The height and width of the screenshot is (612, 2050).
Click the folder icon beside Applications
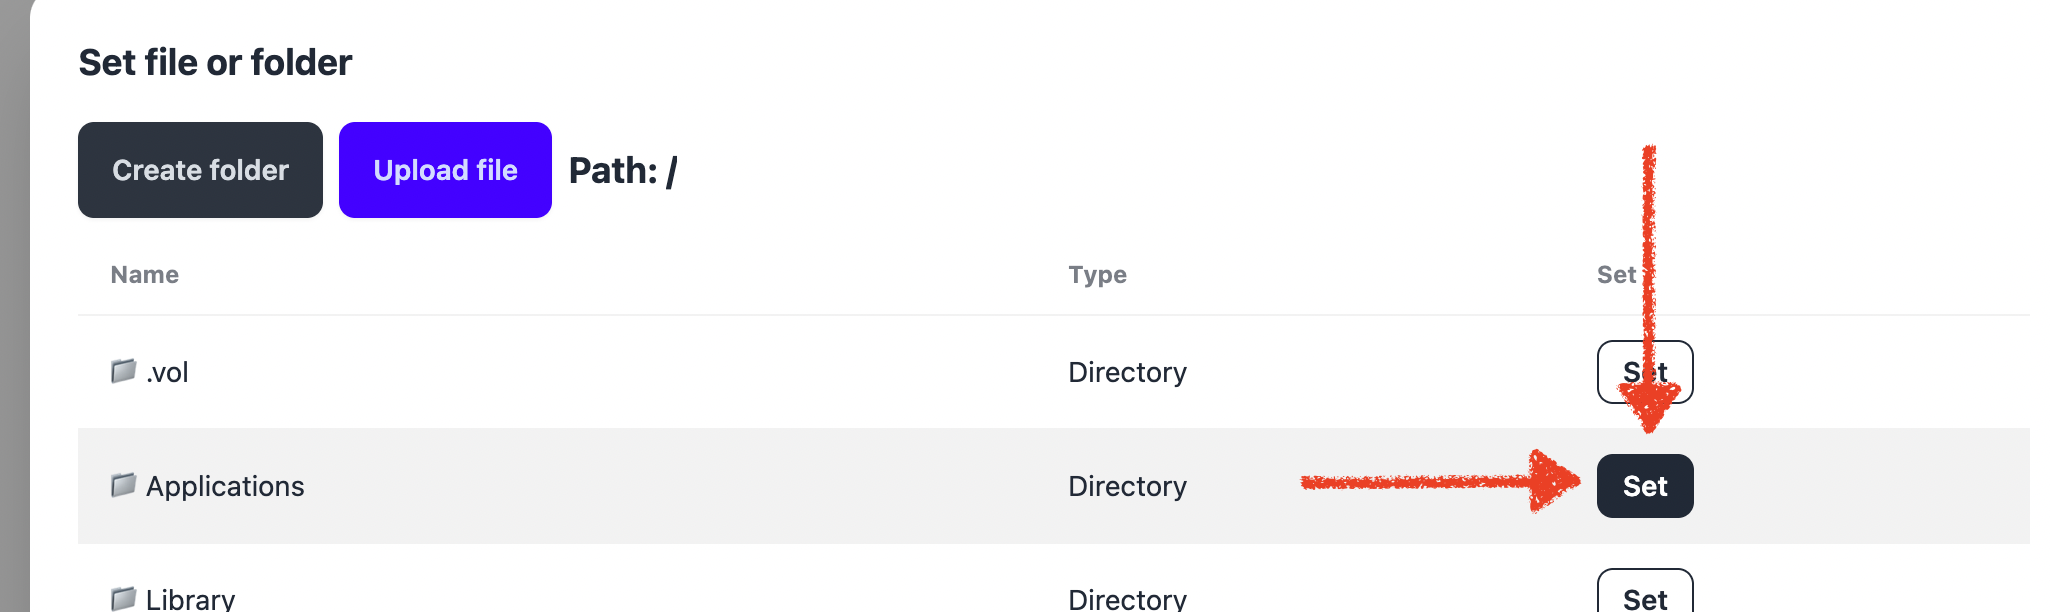click(122, 485)
